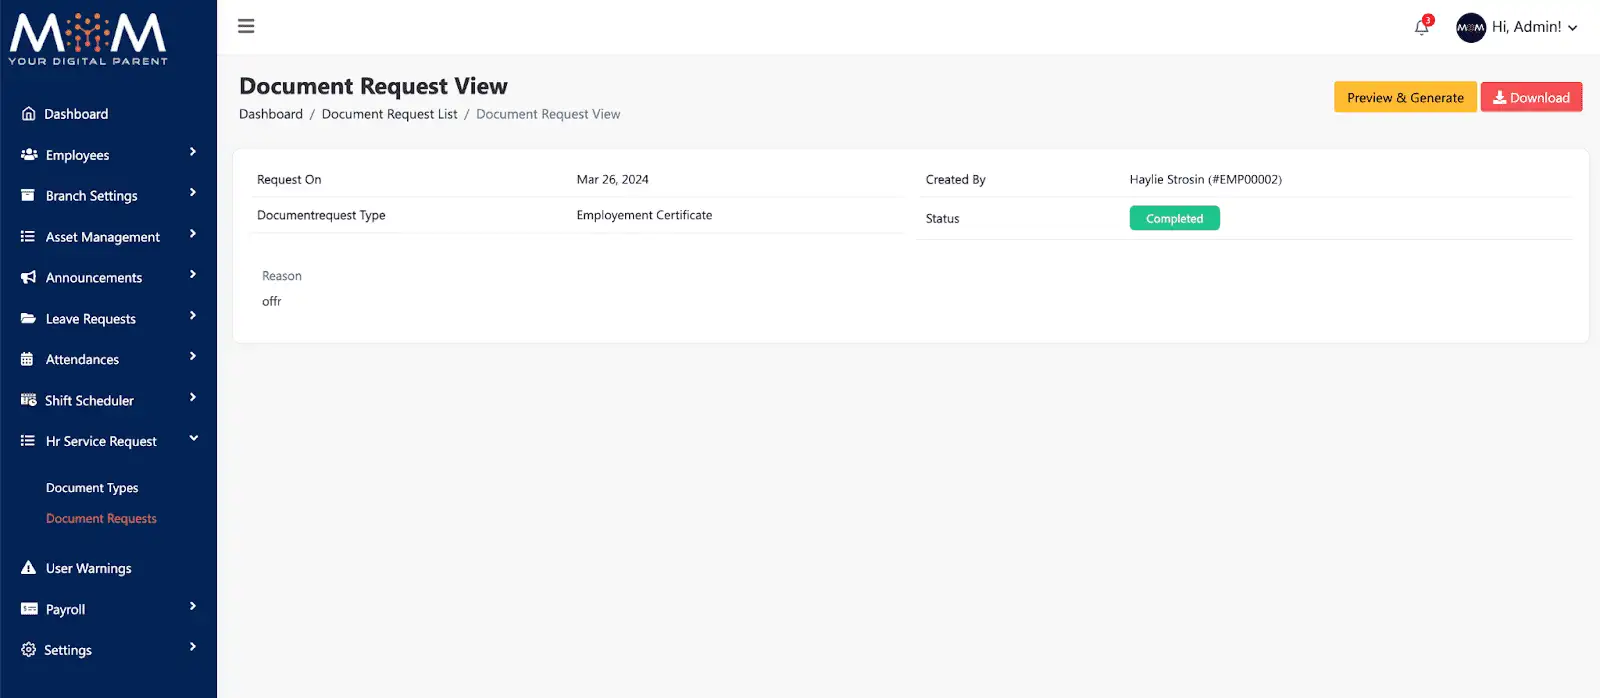Image resolution: width=1600 pixels, height=698 pixels.
Task: Select Document Types menu item
Action: [x=92, y=488]
